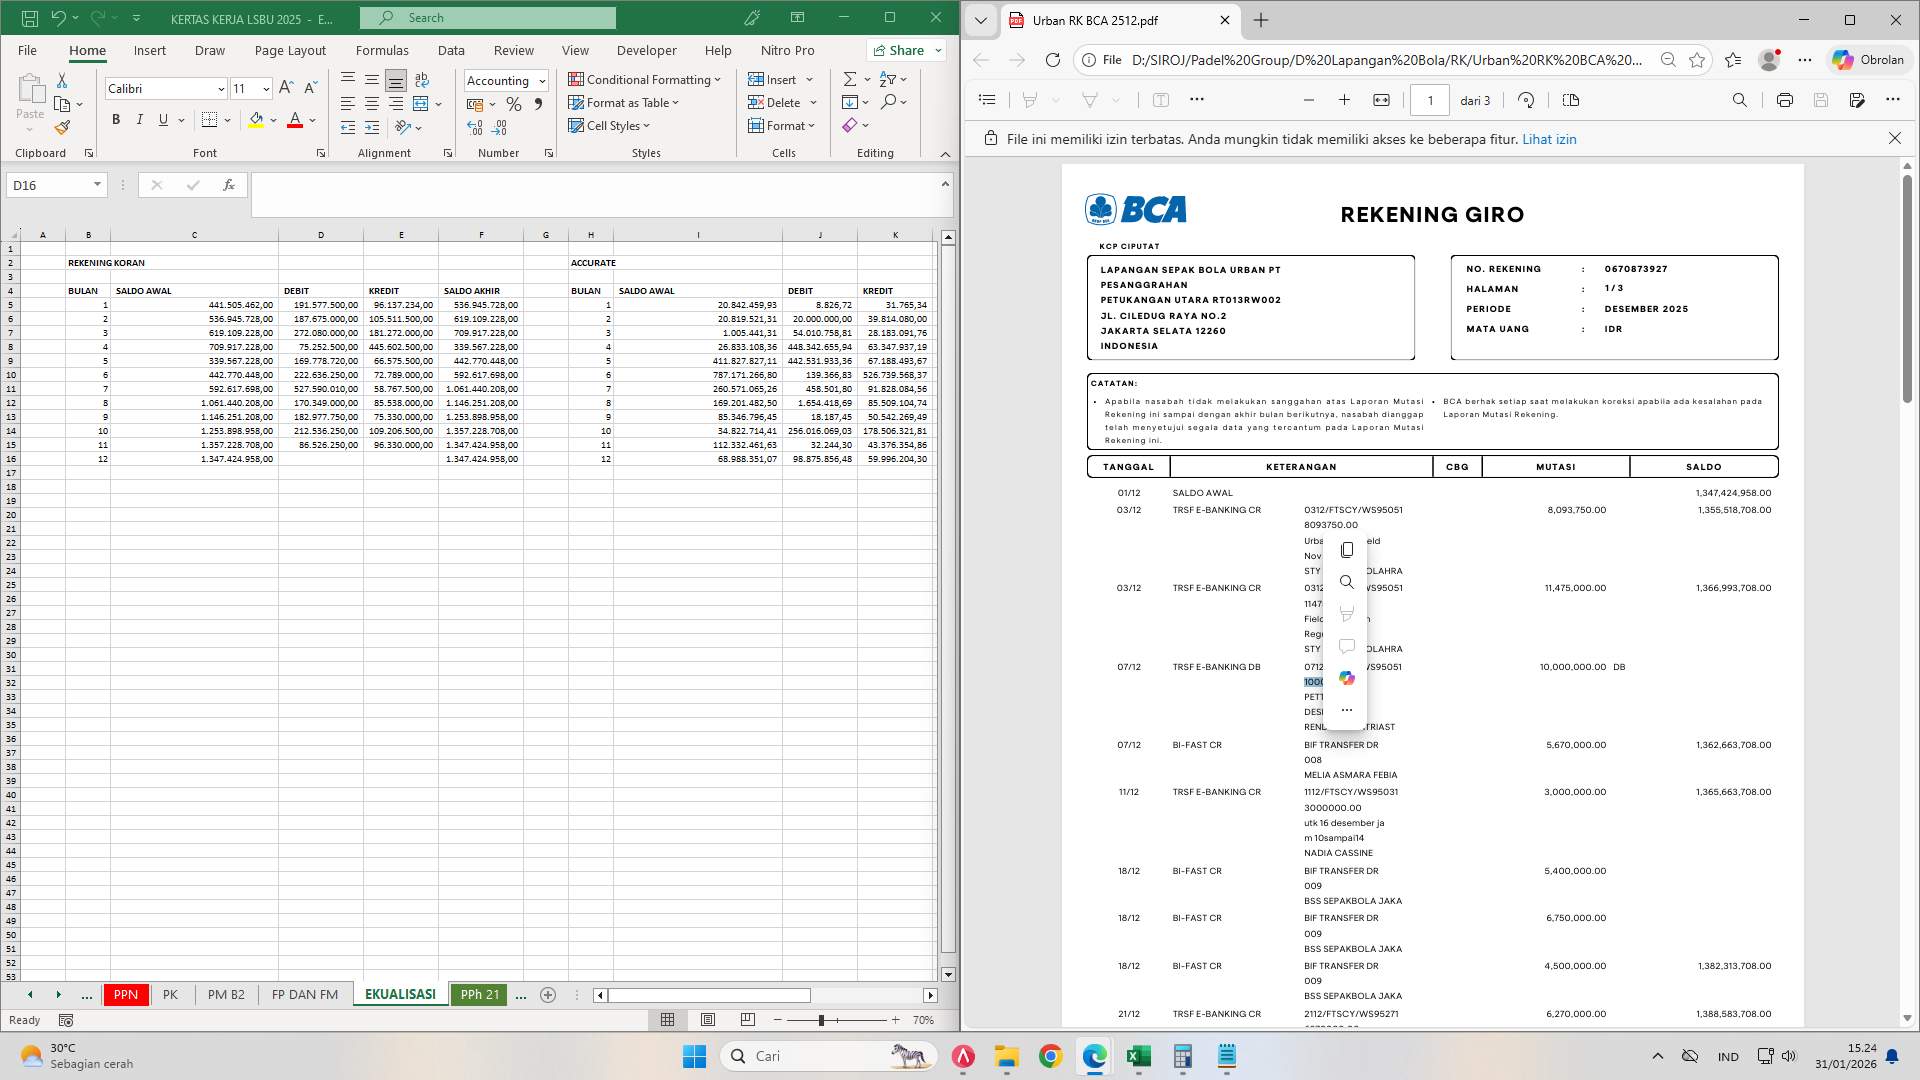This screenshot has height=1080, width=1920.
Task: Toggle underline on the selected cell
Action: (x=161, y=119)
